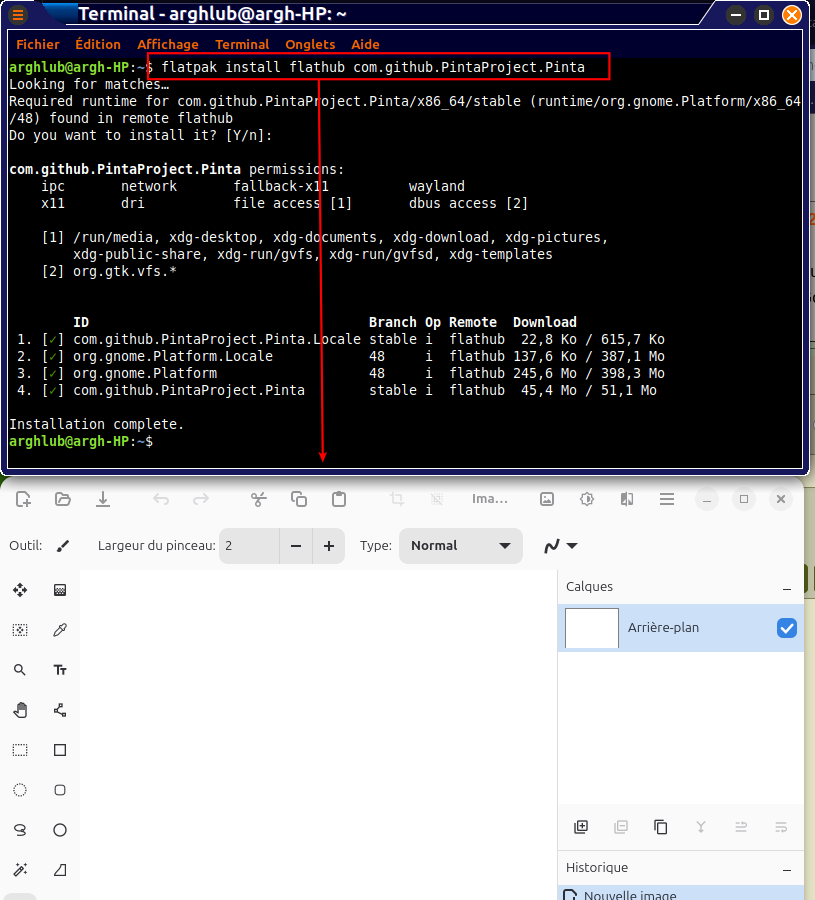
Task: Select the Lasso Select tool
Action: (20, 830)
